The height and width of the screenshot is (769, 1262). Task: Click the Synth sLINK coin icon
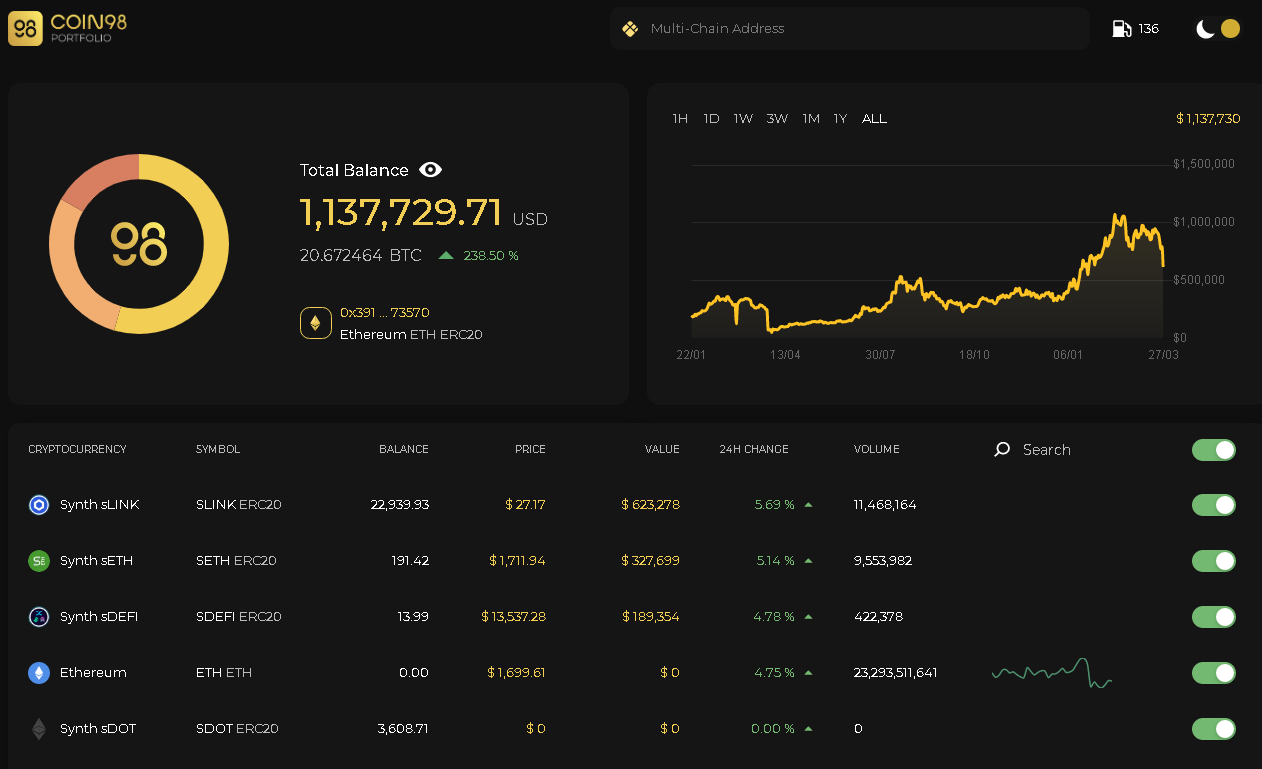click(39, 505)
